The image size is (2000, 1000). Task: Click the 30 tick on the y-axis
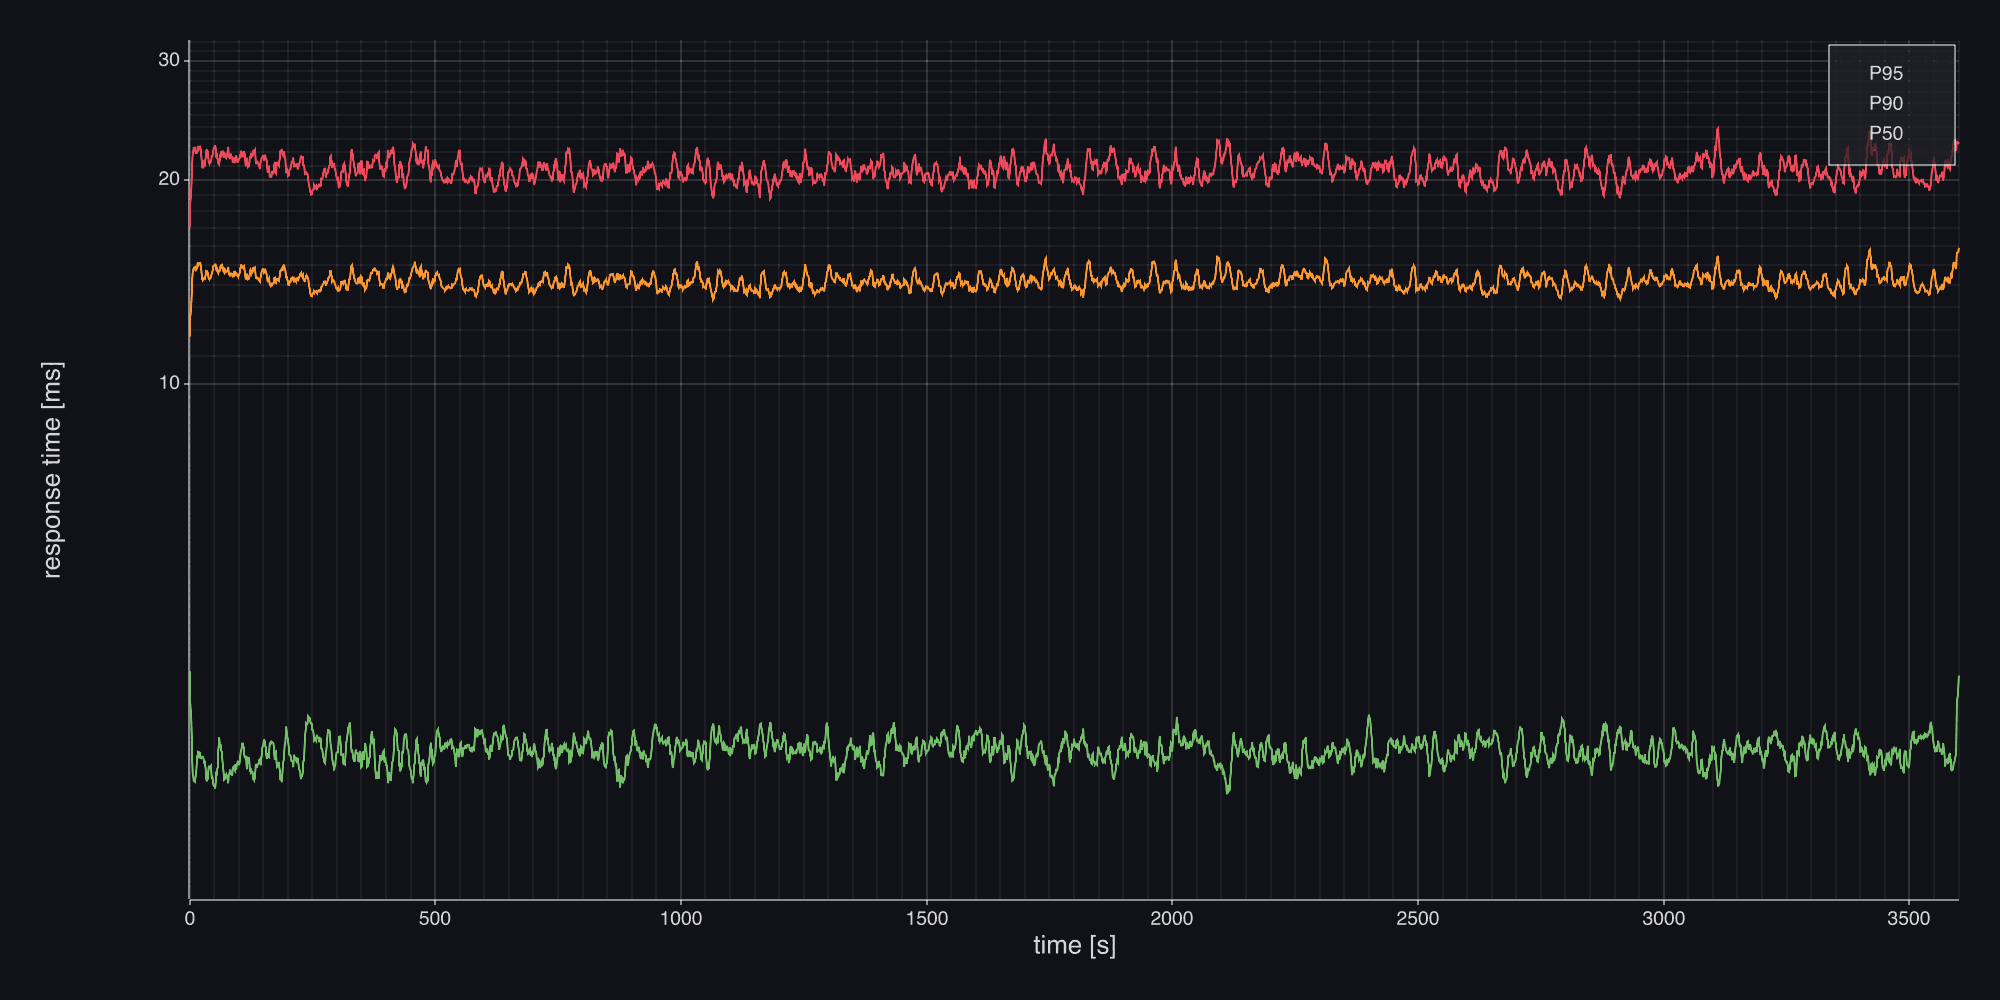pos(169,60)
